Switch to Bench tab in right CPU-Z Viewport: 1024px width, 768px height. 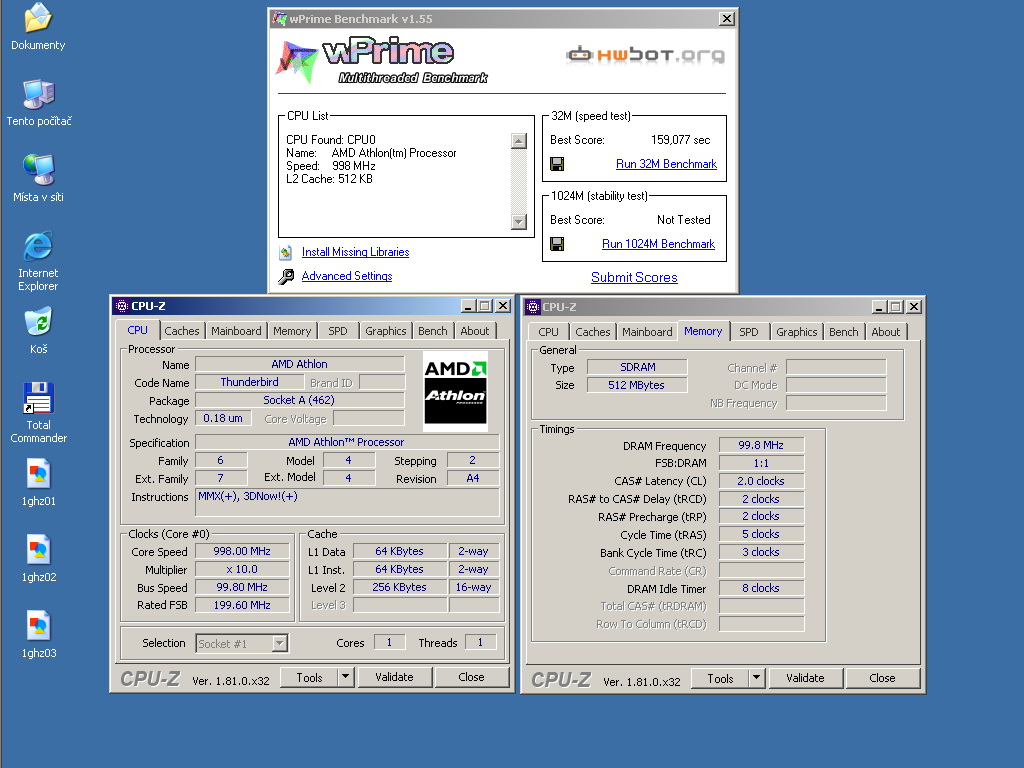(x=844, y=332)
